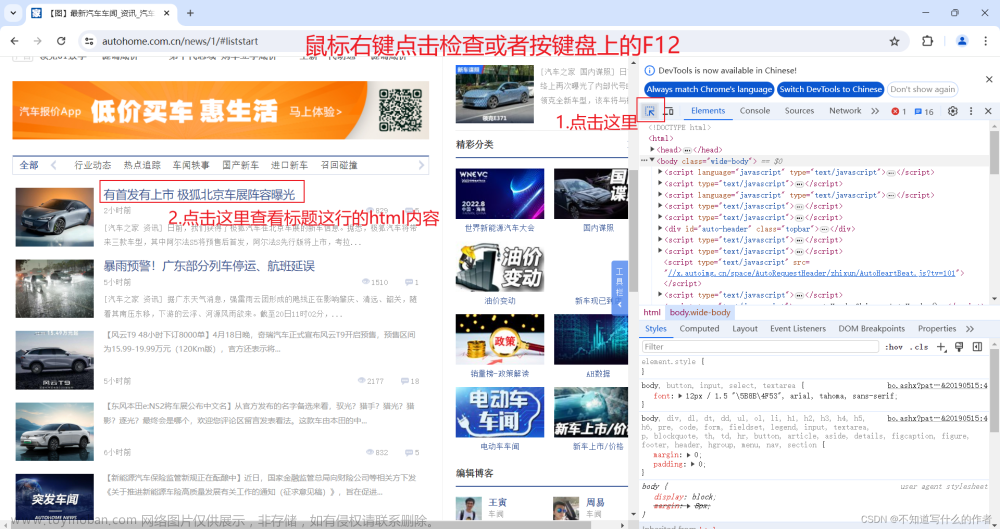Open the Layout tab
This screenshot has height=529, width=1000.
[745, 329]
